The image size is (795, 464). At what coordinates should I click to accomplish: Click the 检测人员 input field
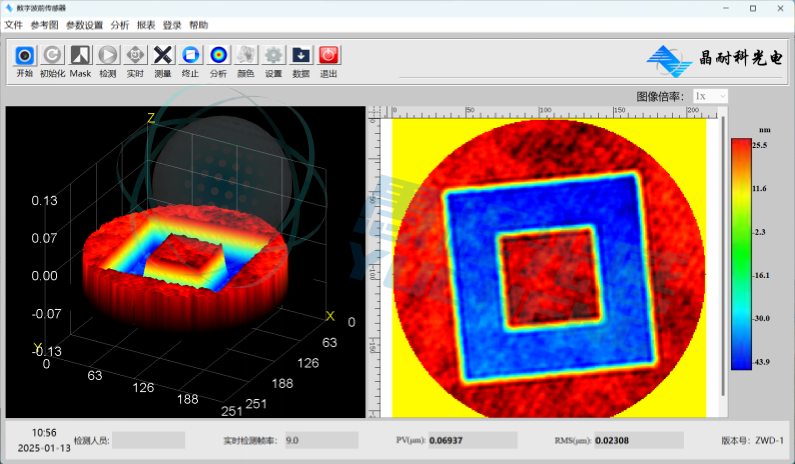click(x=148, y=440)
